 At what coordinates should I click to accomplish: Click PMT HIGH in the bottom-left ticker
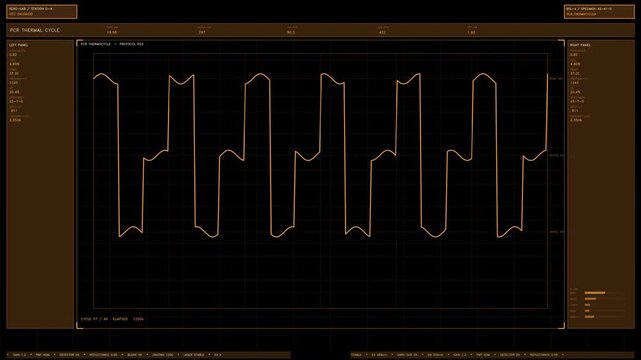pyautogui.click(x=43, y=355)
